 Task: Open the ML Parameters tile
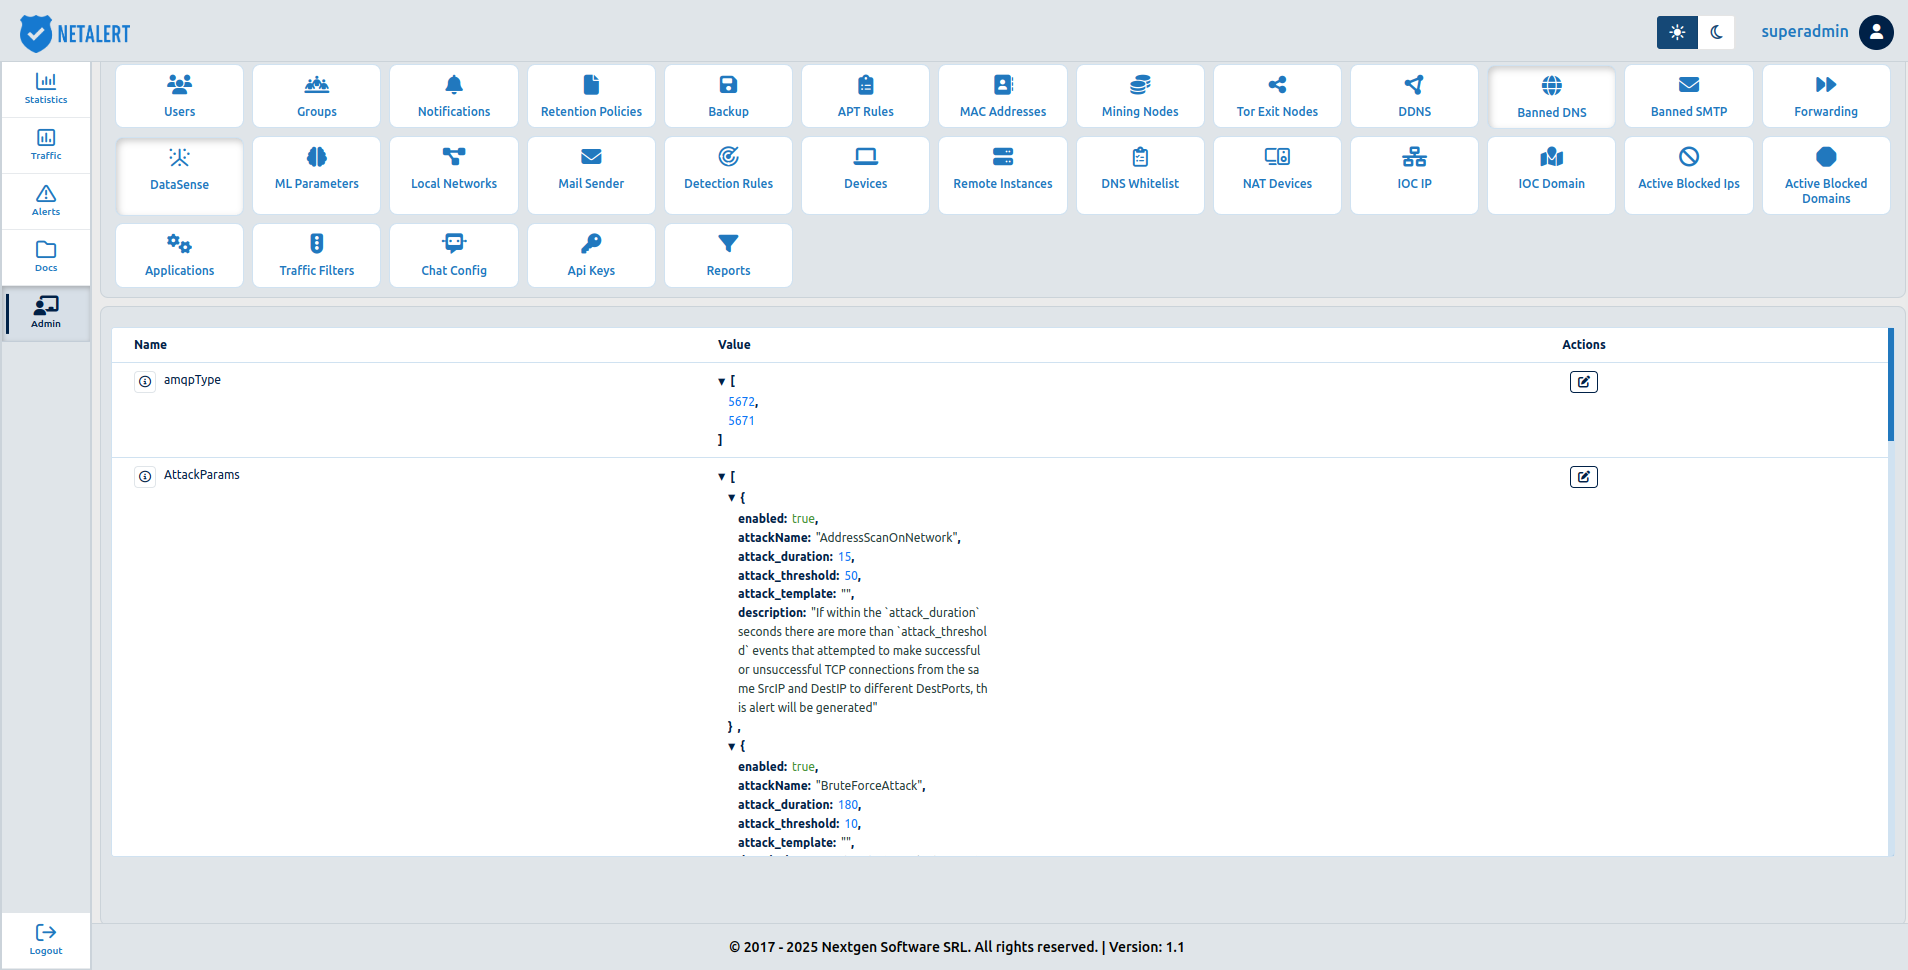[317, 175]
